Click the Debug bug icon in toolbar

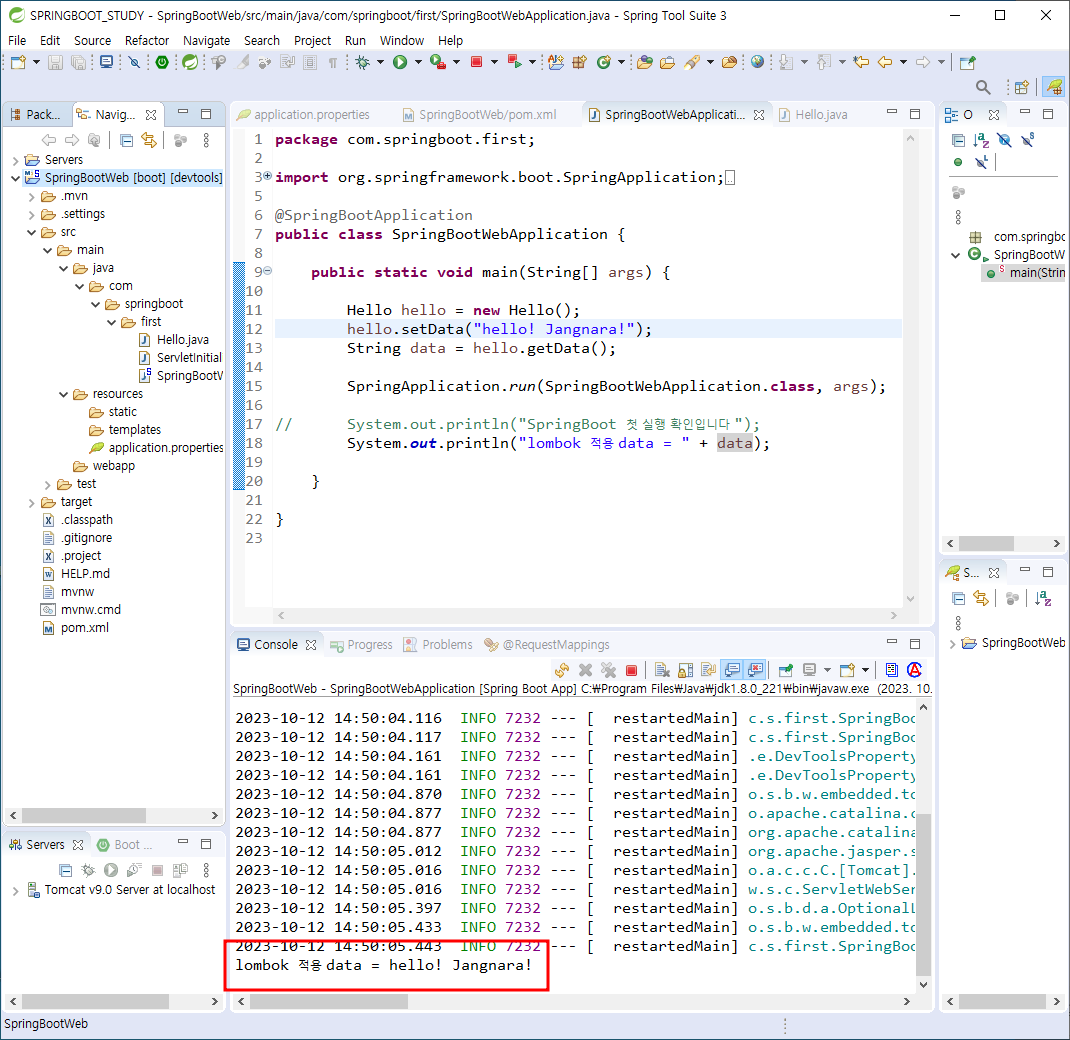pyautogui.click(x=362, y=62)
